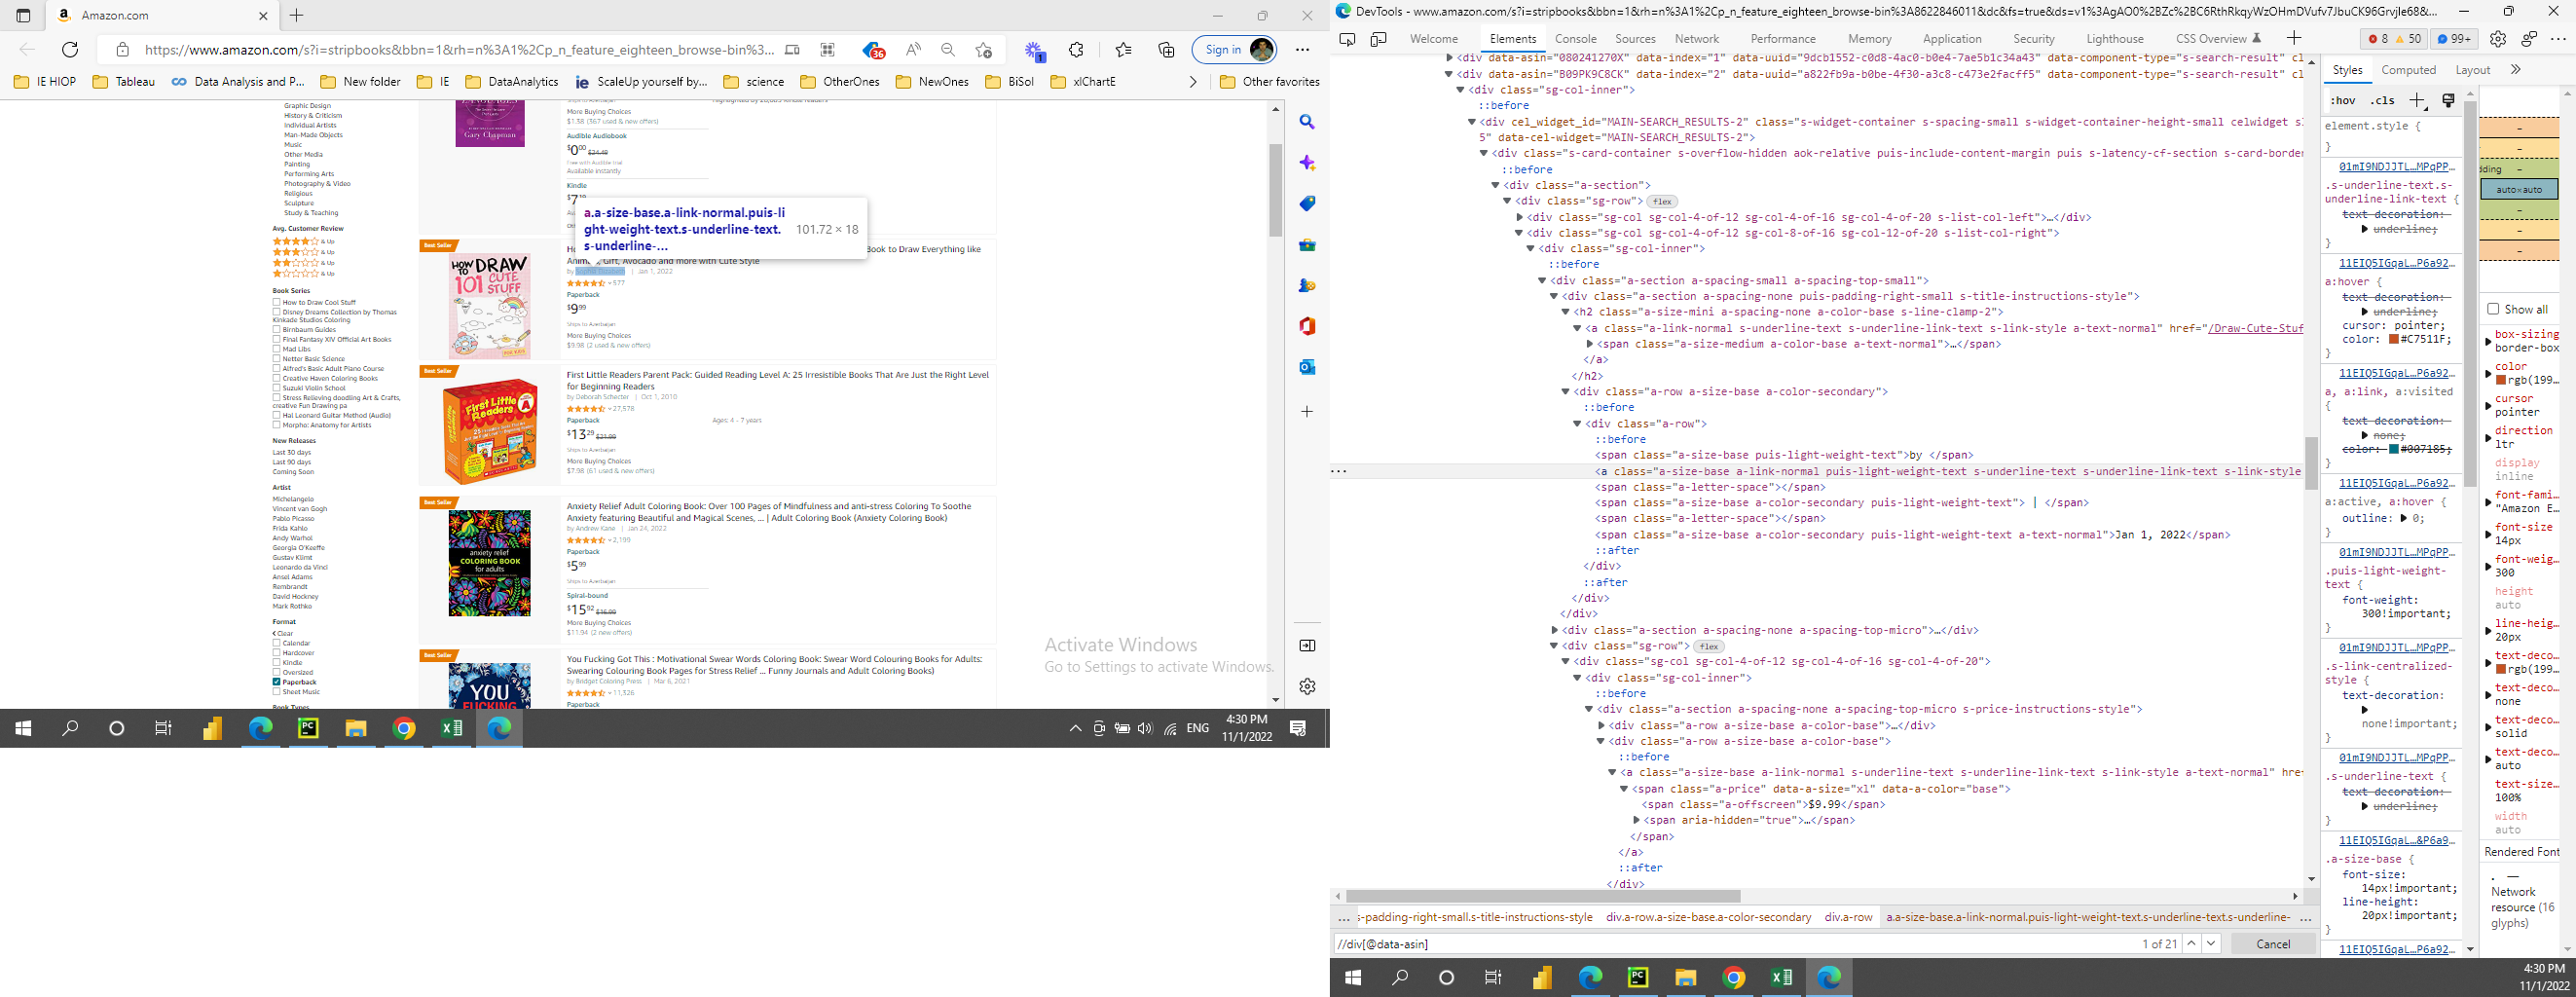
Task: Switch to the Network tab
Action: [1697, 39]
